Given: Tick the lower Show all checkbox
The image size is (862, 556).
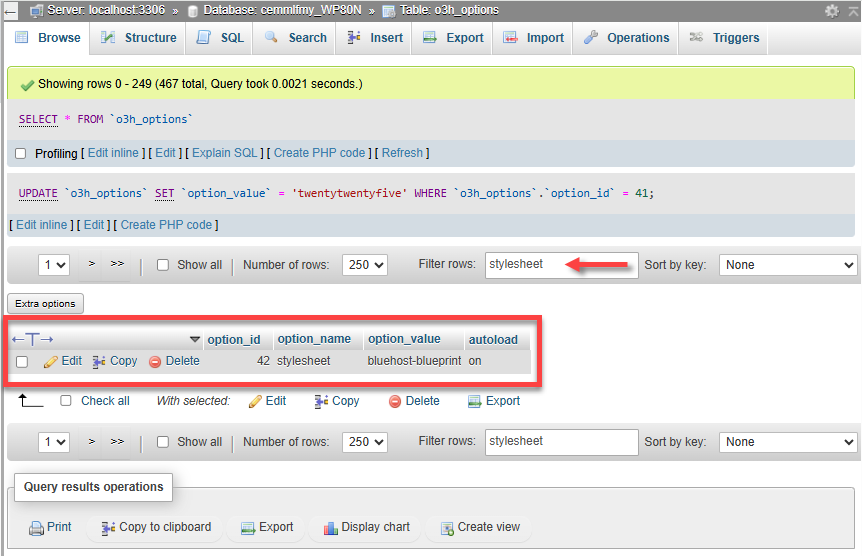Looking at the screenshot, I should pos(163,442).
